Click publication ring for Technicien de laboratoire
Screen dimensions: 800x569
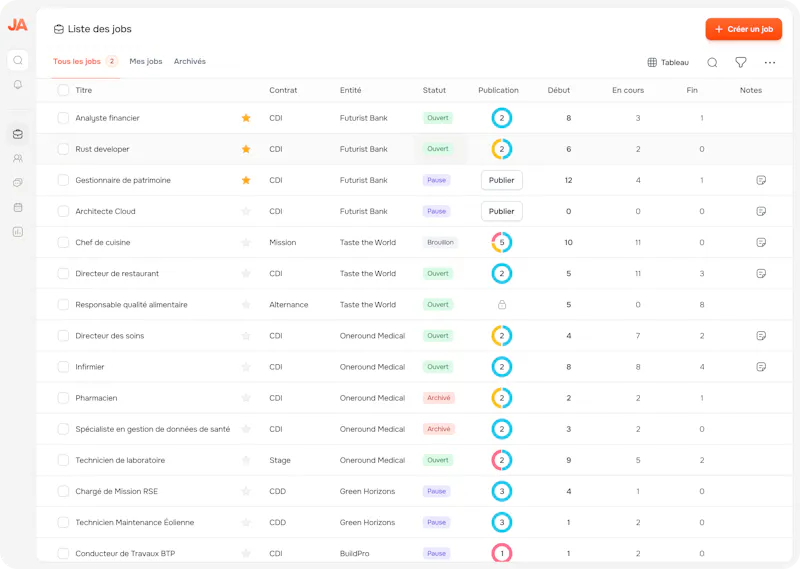tap(502, 460)
